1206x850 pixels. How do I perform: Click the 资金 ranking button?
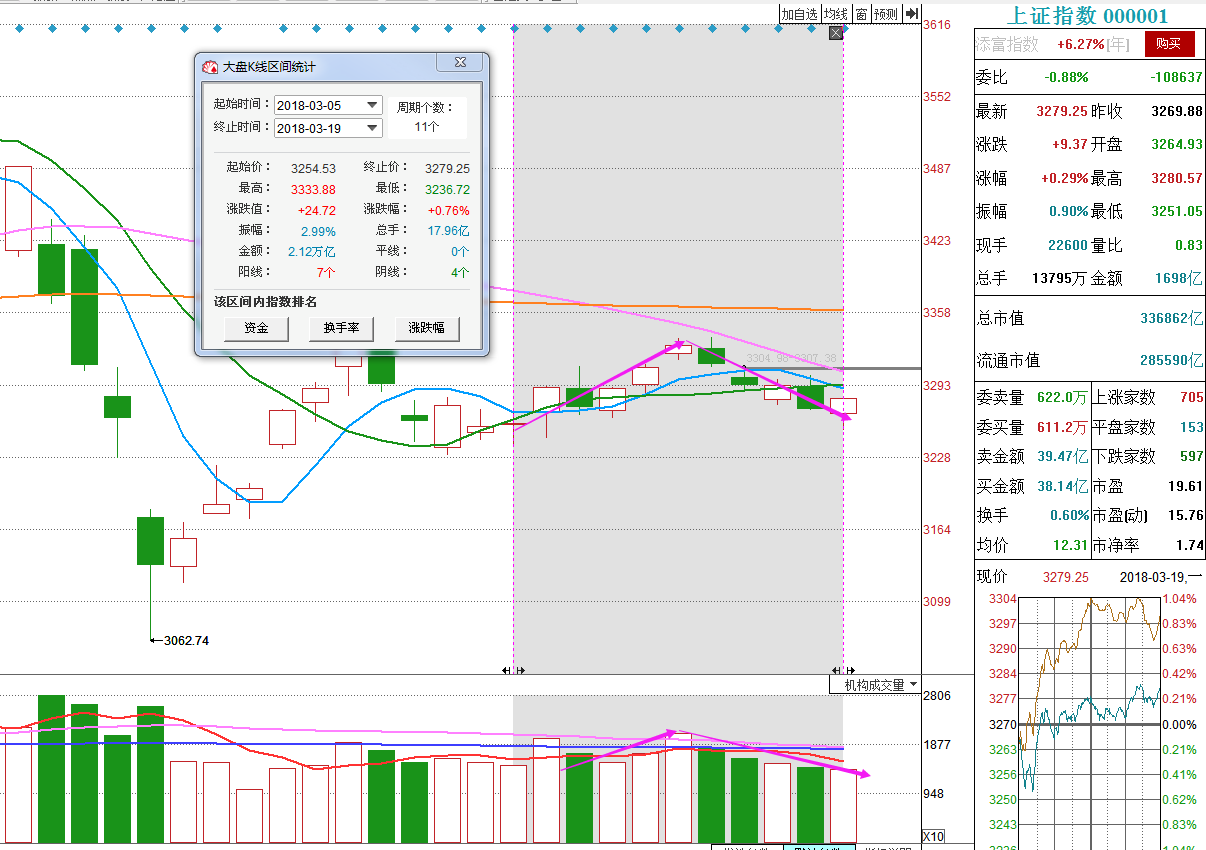tap(256, 328)
